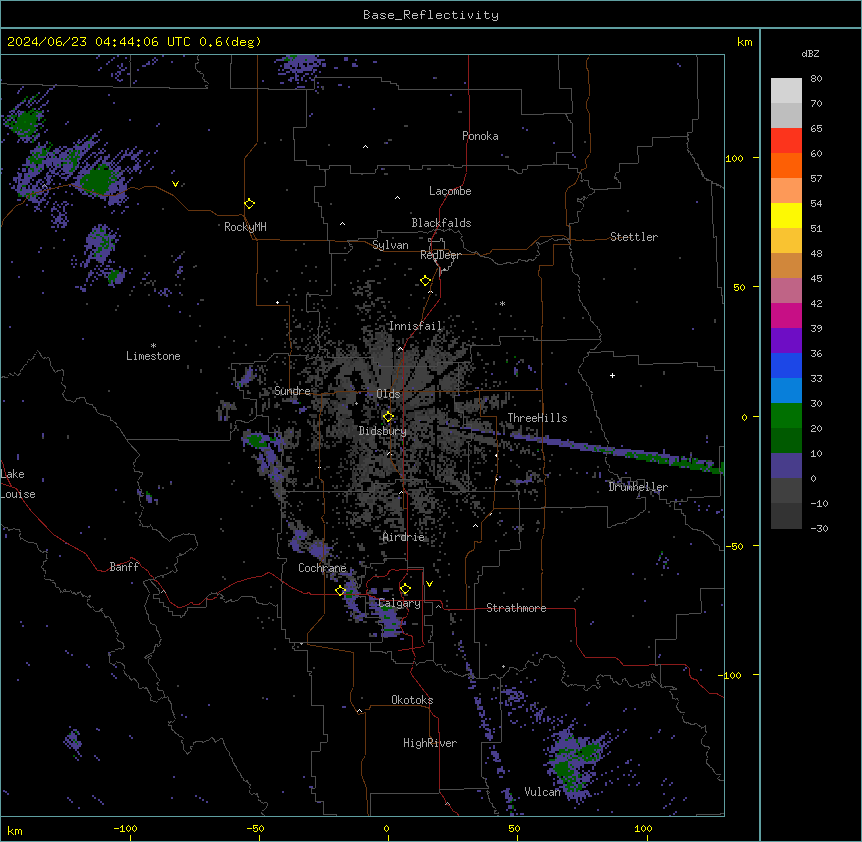
Task: Click the km unit label at bottom left
Action: click(14, 830)
